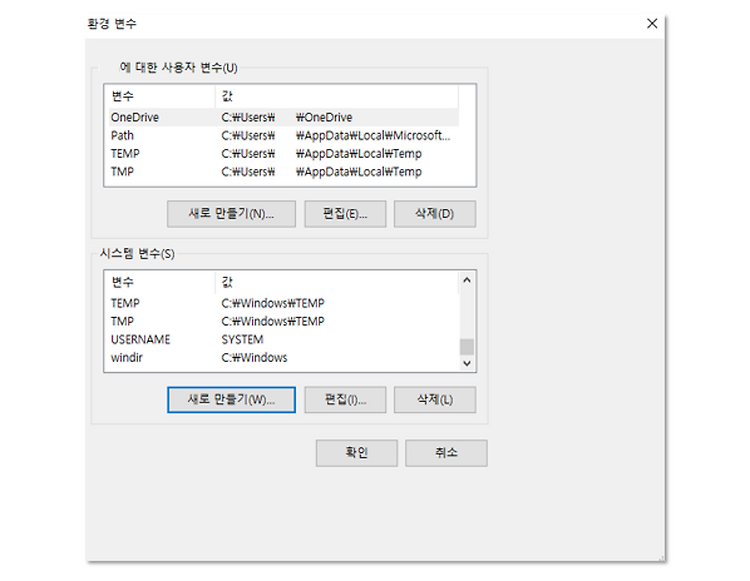This screenshot has height=581, width=750.
Task: Click the system list scroll up arrow
Action: click(467, 280)
